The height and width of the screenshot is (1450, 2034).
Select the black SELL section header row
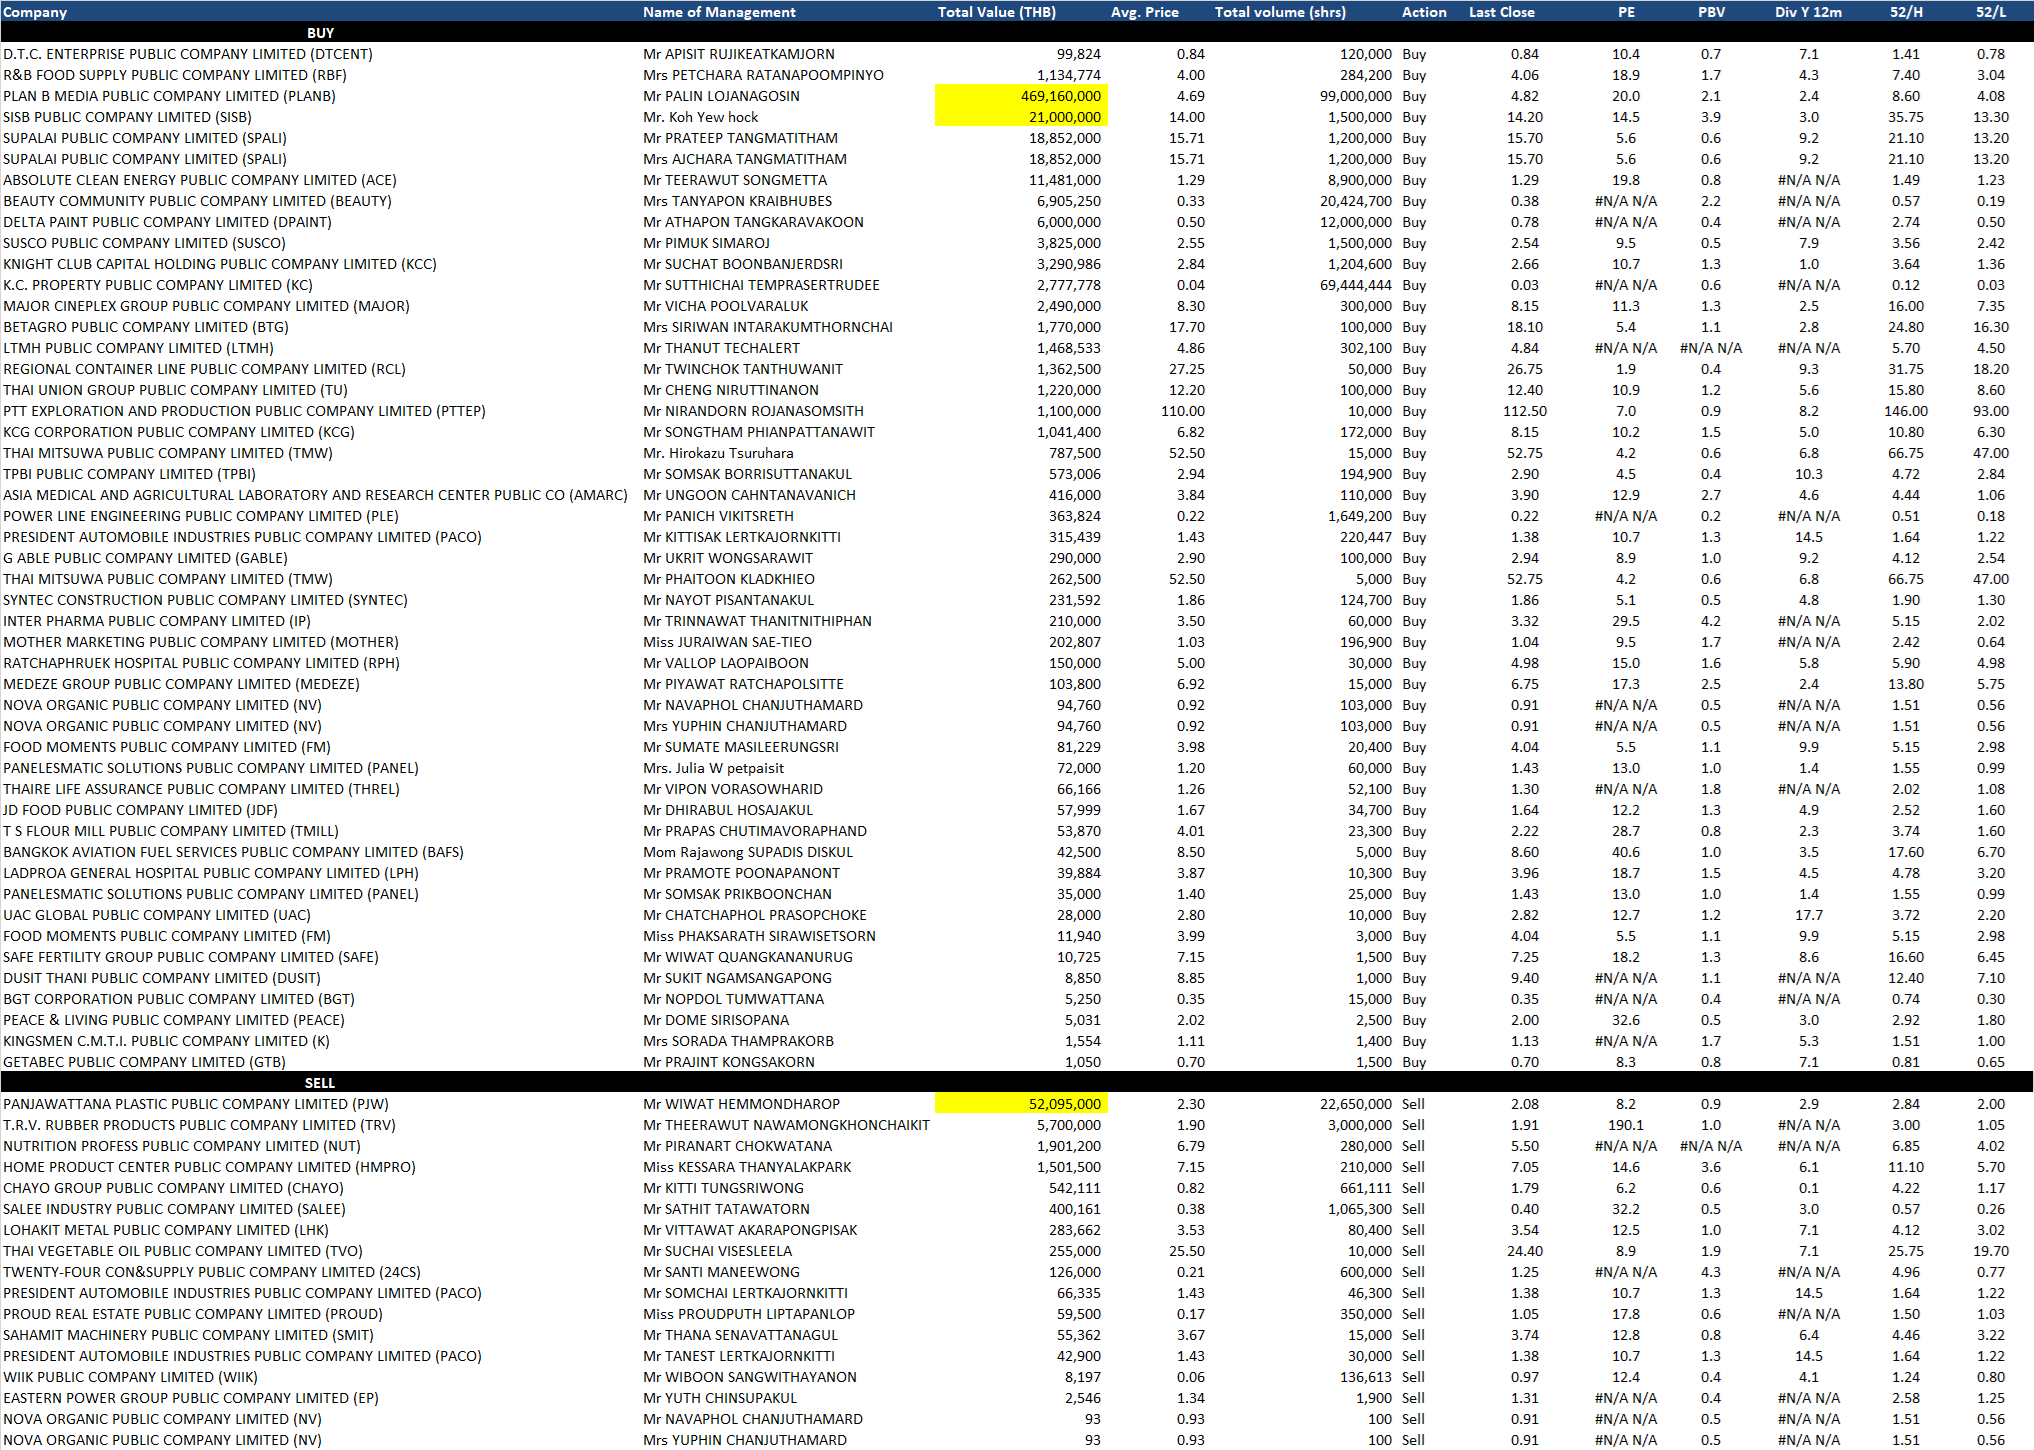320,1083
